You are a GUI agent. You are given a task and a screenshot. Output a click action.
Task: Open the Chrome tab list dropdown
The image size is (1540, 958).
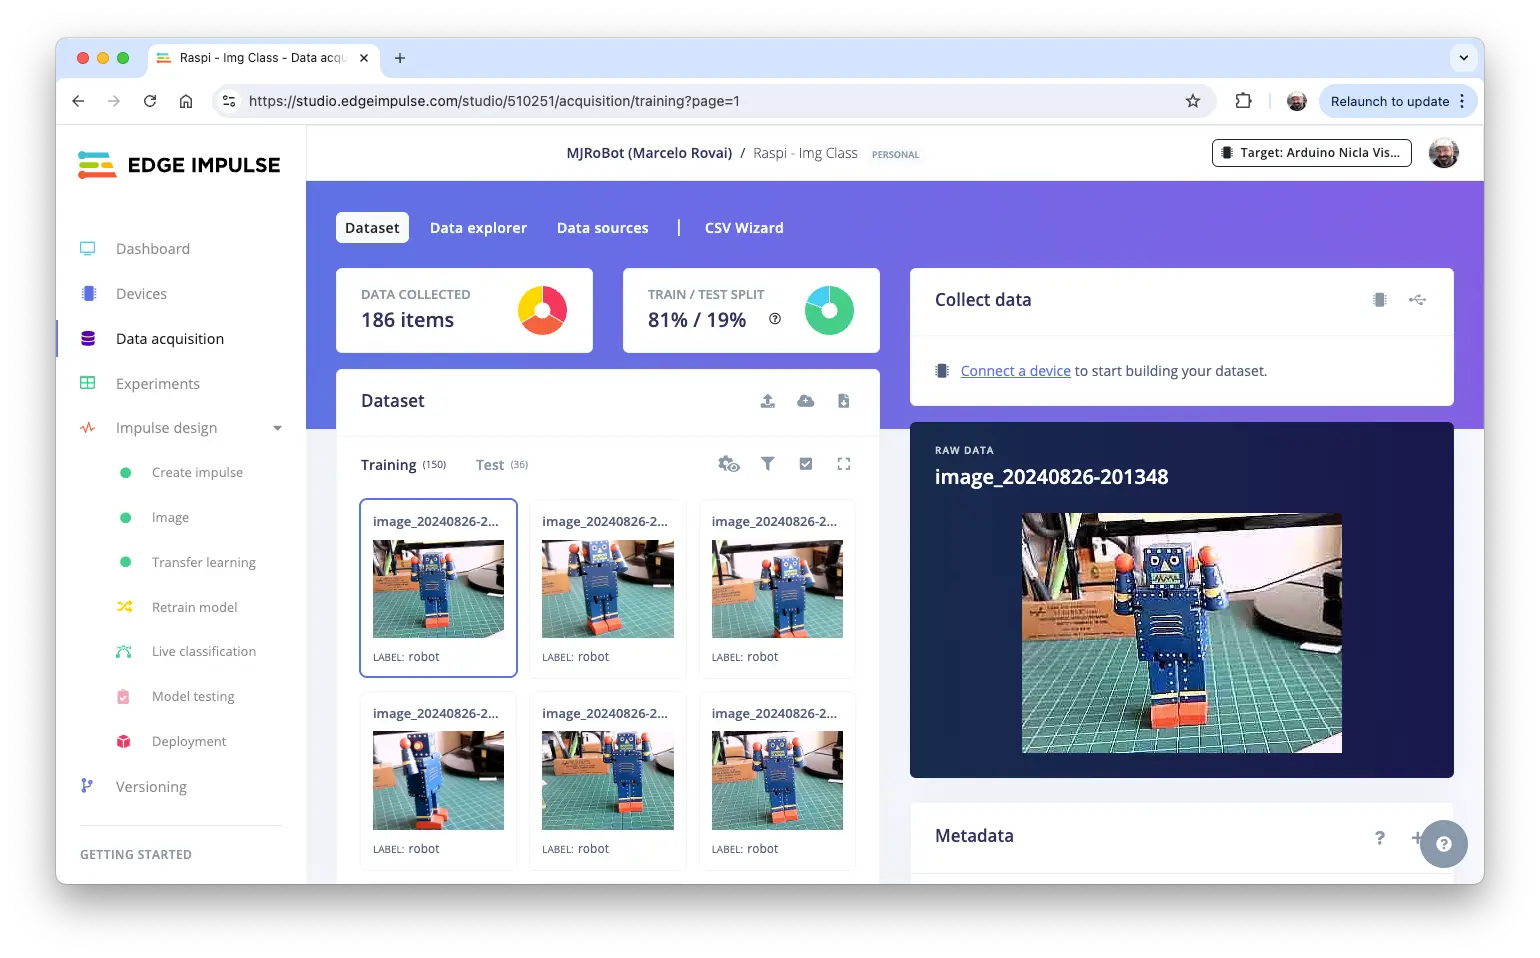coord(1463,58)
